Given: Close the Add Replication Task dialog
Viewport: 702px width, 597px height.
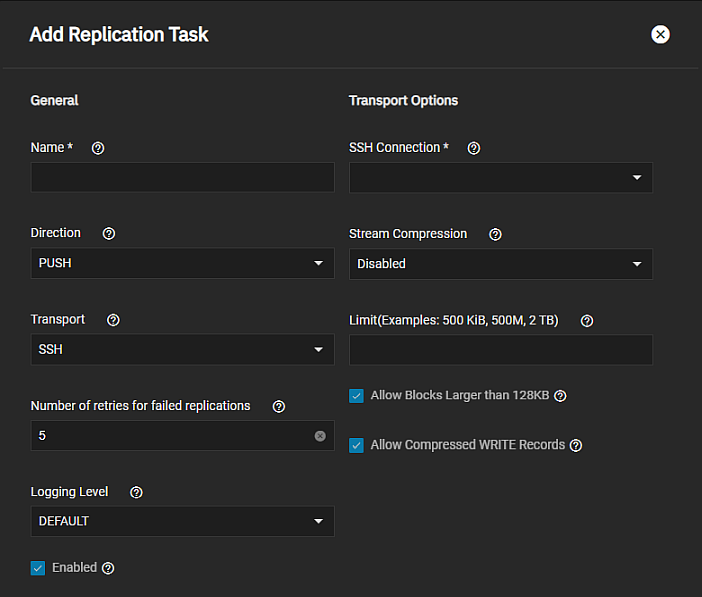Looking at the screenshot, I should pos(660,34).
